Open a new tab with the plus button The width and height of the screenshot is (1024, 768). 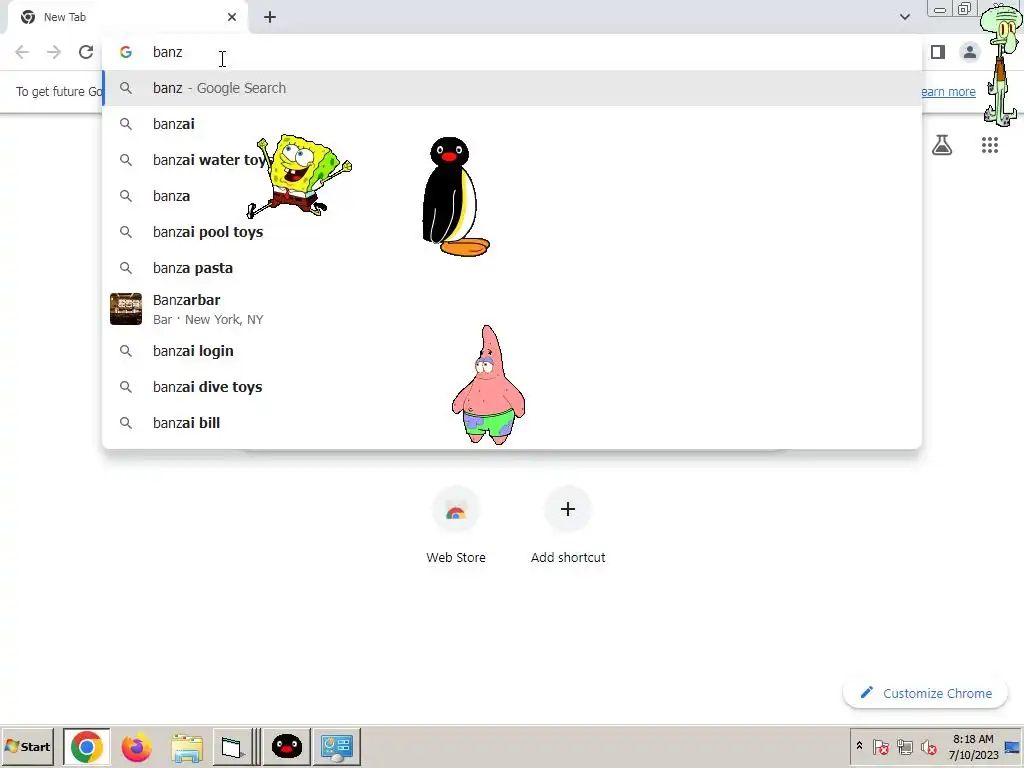tap(270, 17)
